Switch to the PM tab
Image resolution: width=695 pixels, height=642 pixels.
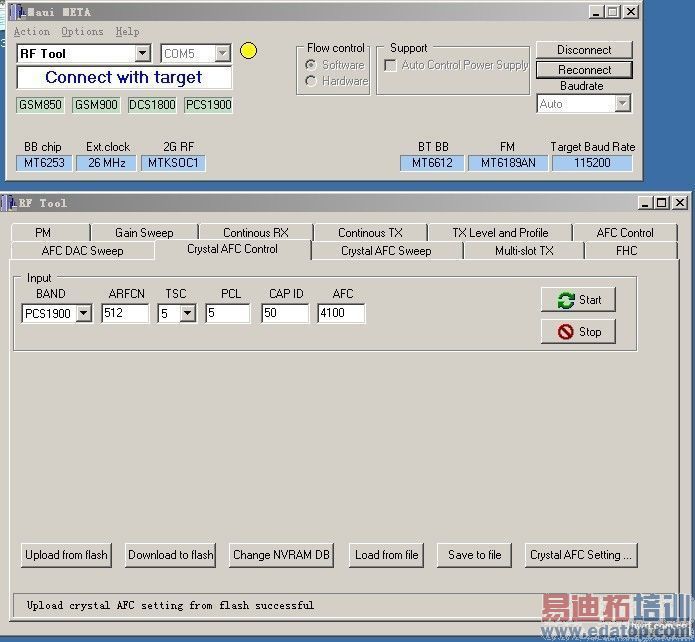[x=50, y=233]
